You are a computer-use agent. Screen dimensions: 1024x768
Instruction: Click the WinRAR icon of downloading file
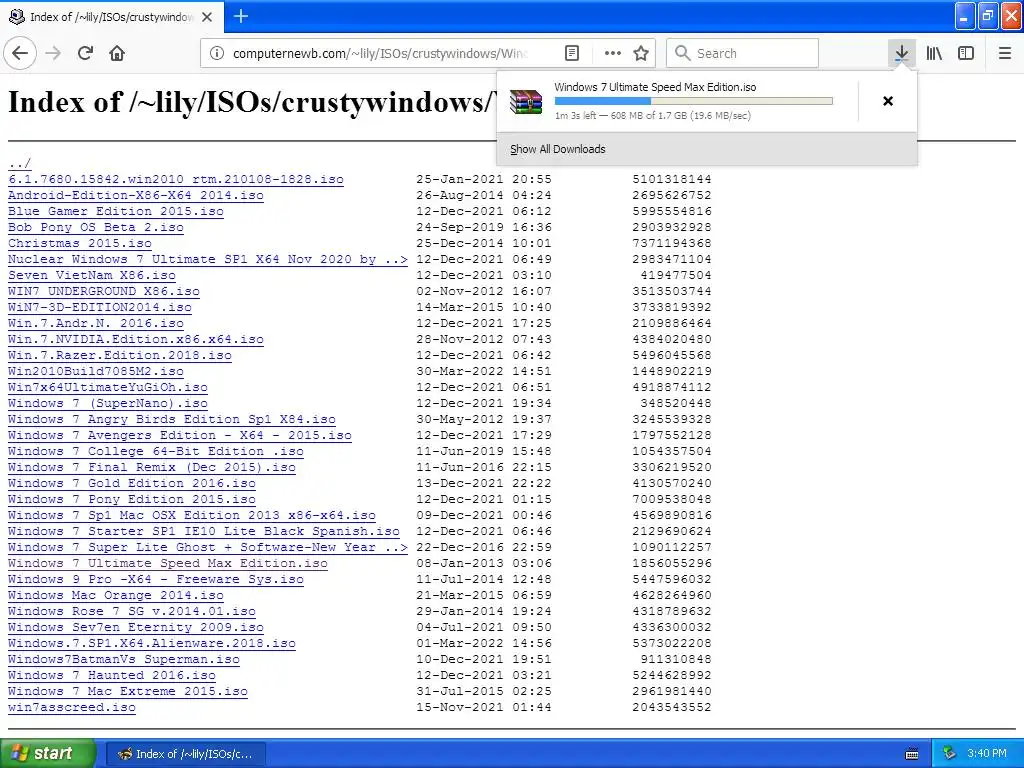click(526, 102)
